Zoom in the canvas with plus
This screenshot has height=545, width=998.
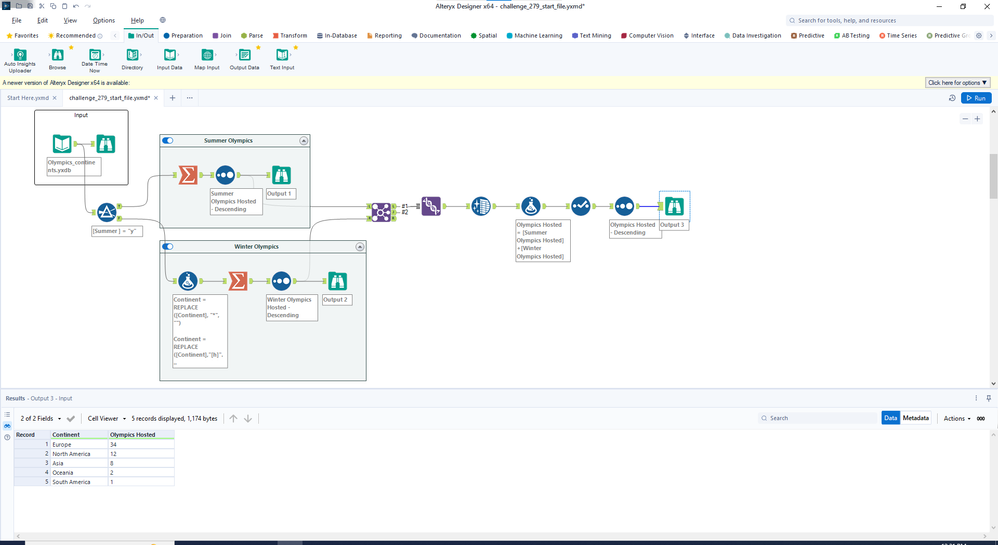tap(978, 119)
